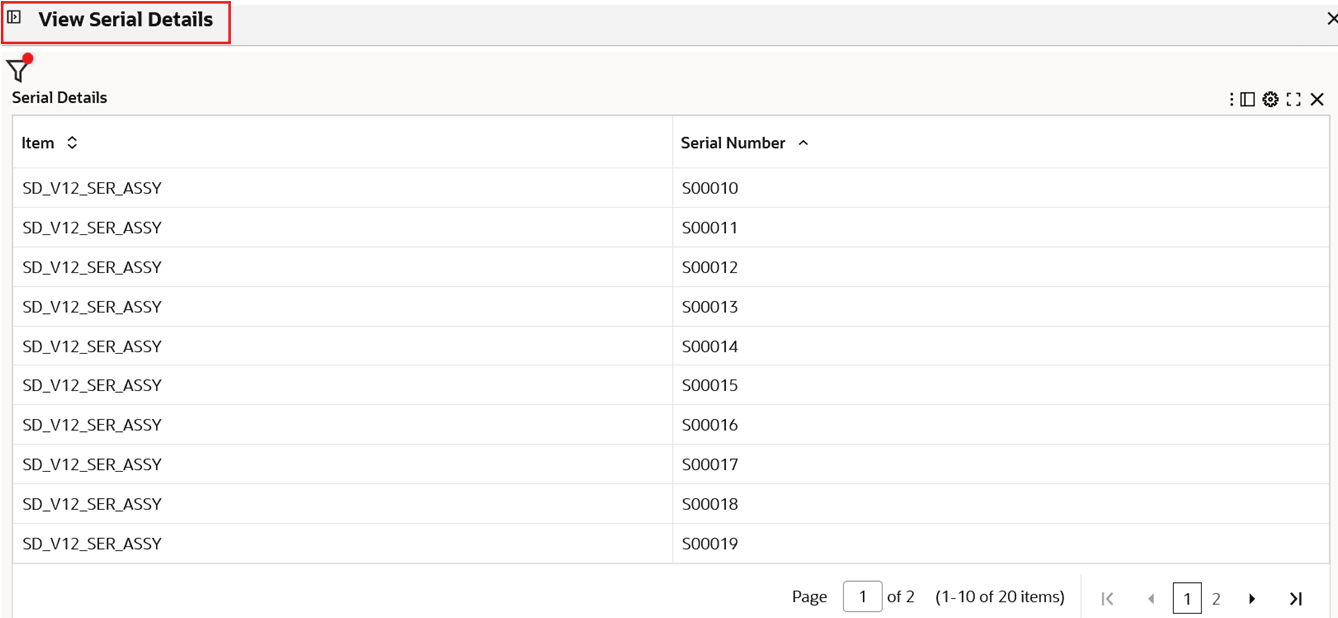Close the View Serial Details drawer

(1331, 18)
